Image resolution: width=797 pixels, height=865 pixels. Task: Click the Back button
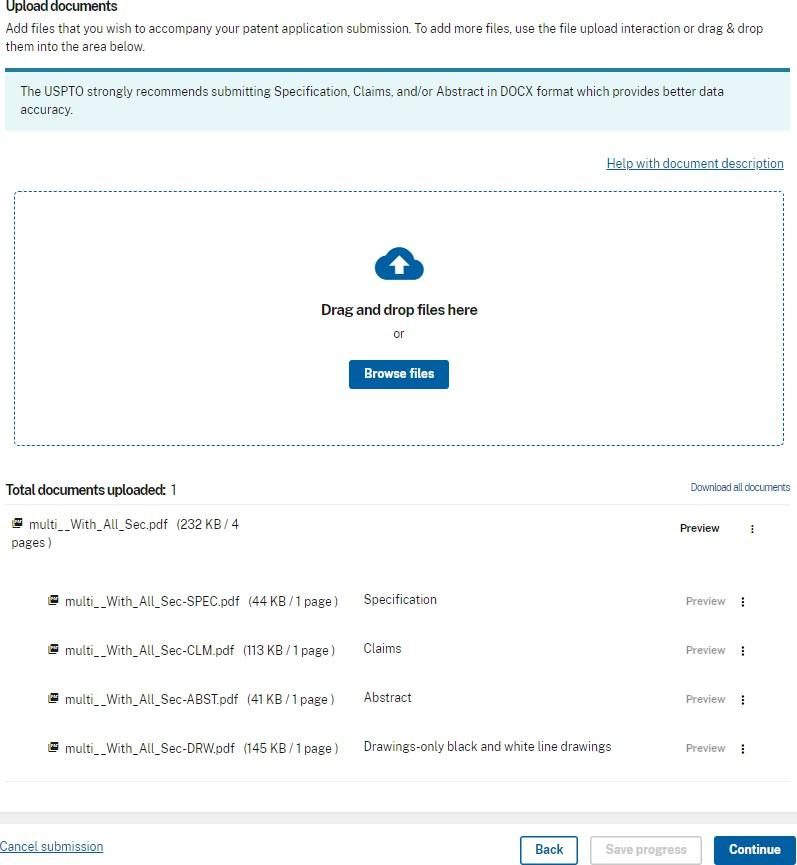coord(549,850)
